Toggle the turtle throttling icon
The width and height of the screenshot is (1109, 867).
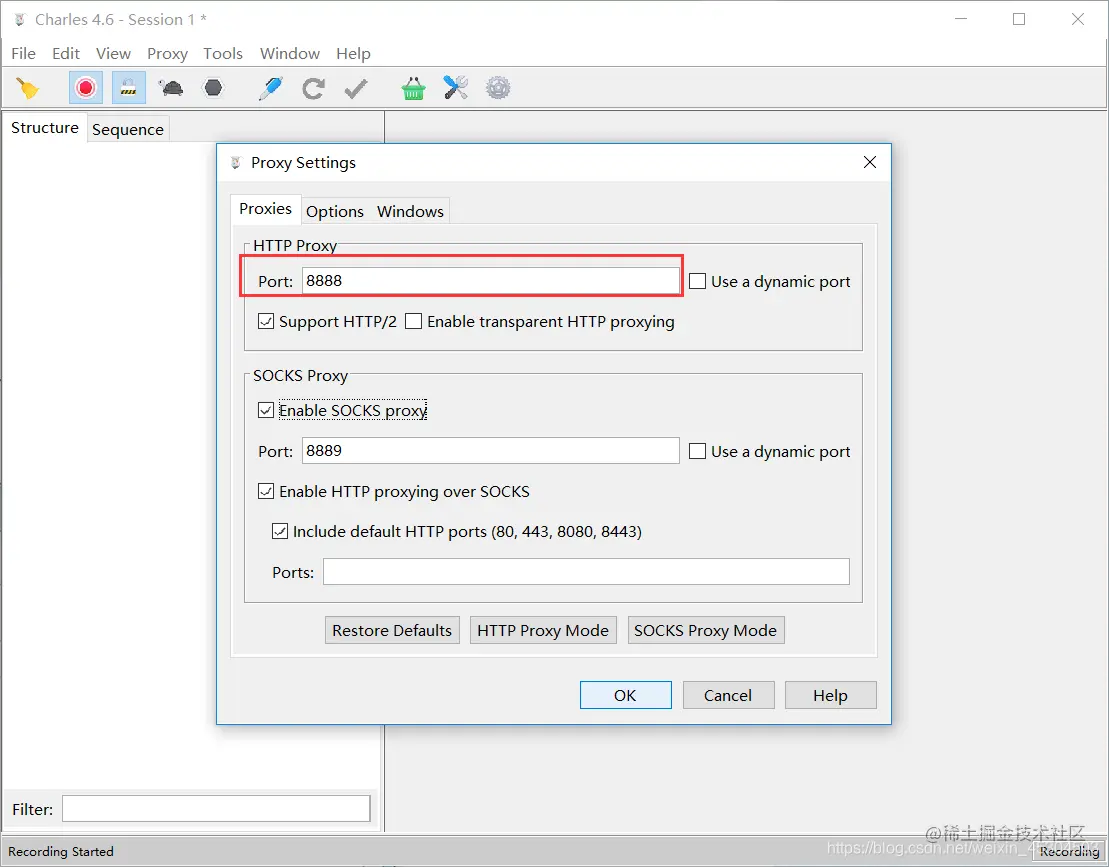[171, 88]
